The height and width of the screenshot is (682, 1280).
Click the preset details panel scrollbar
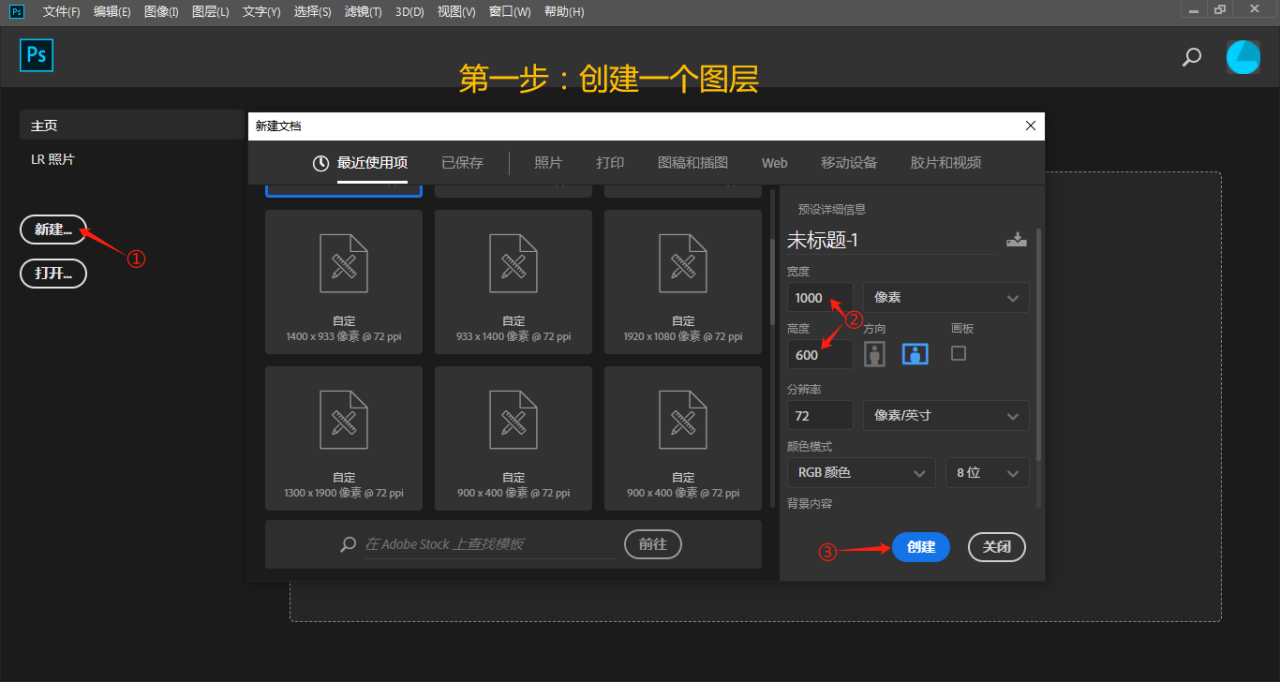[1038, 345]
